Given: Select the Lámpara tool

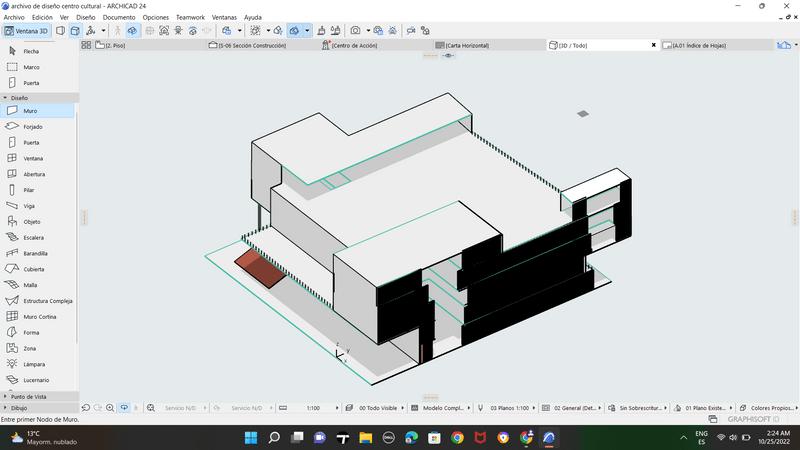Looking at the screenshot, I should [33, 364].
